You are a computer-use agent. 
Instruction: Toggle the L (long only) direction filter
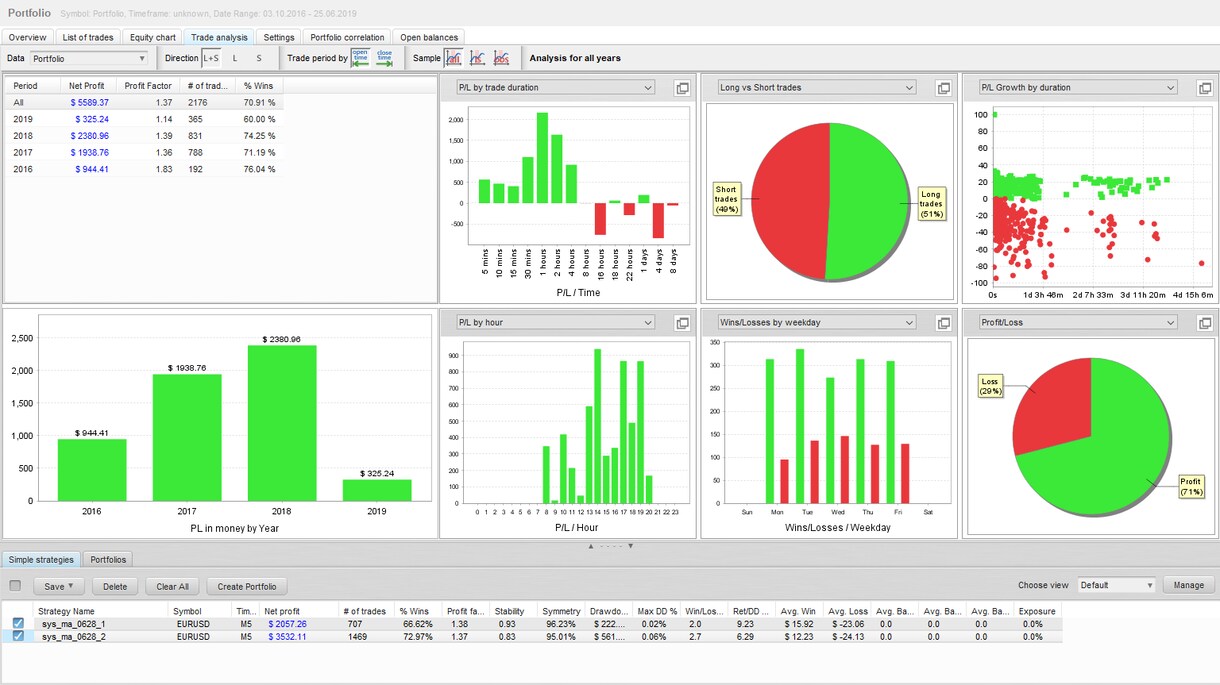click(235, 58)
